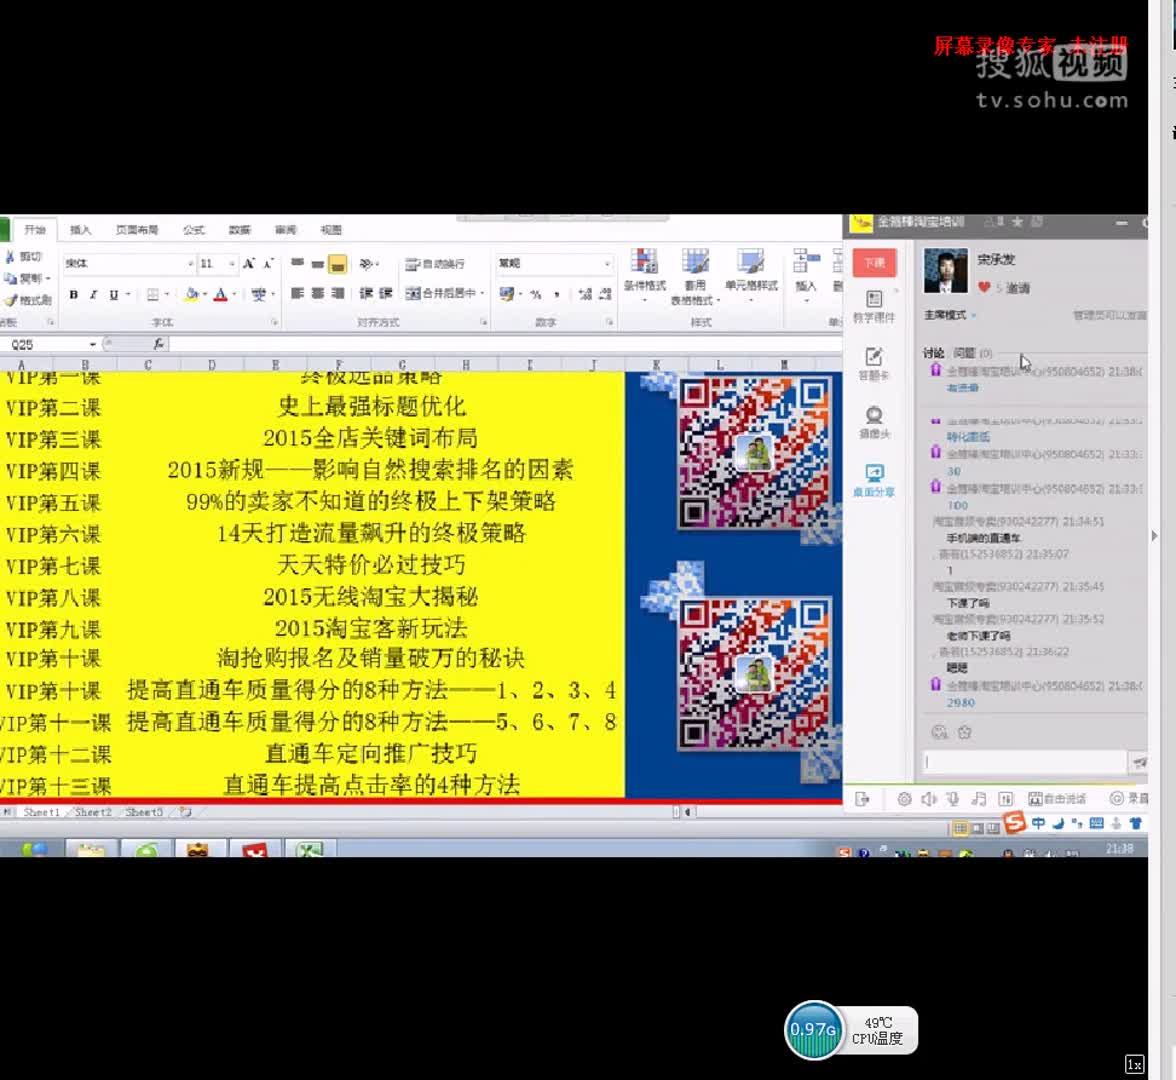Open 答题卡 answer card icon
1176x1080 pixels.
874,364
